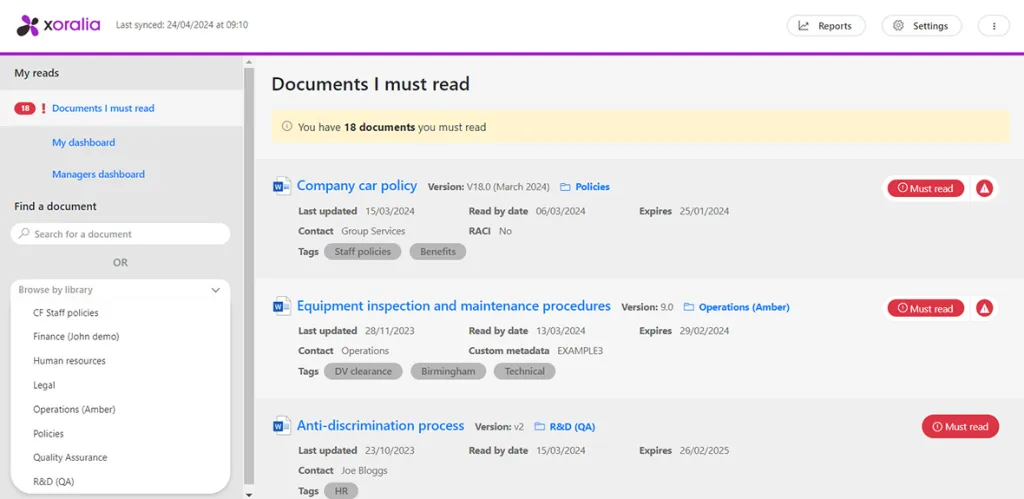Click warning icon for Equipment inspection procedures

(x=984, y=309)
